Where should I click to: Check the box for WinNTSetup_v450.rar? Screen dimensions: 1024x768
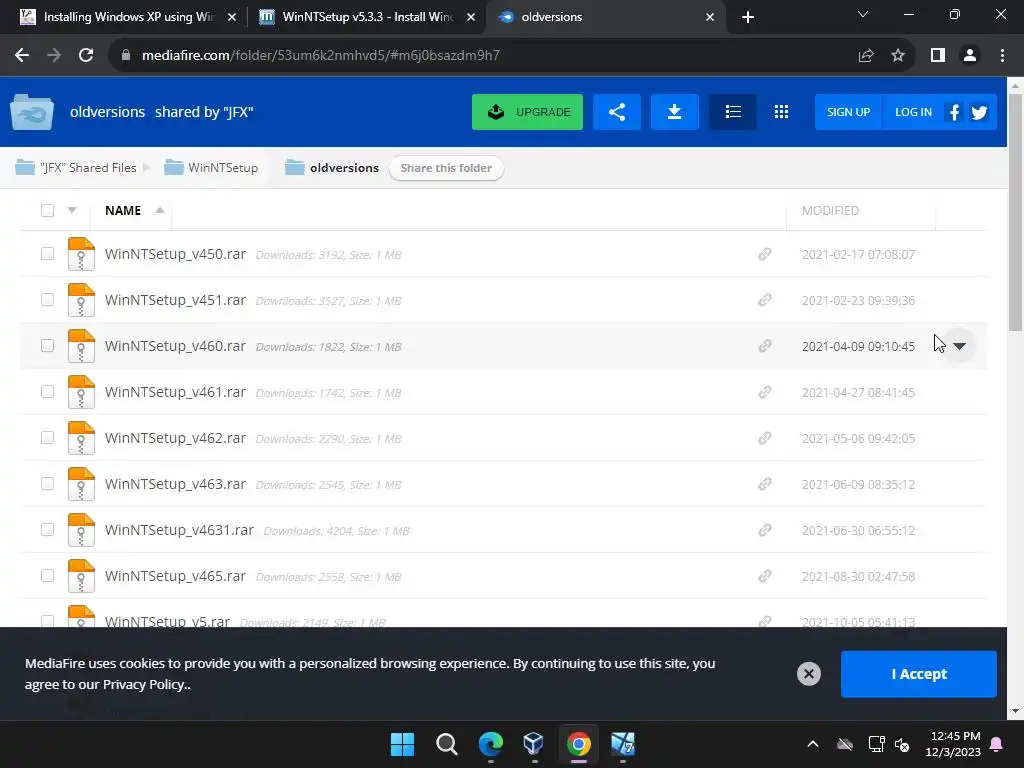(x=47, y=253)
